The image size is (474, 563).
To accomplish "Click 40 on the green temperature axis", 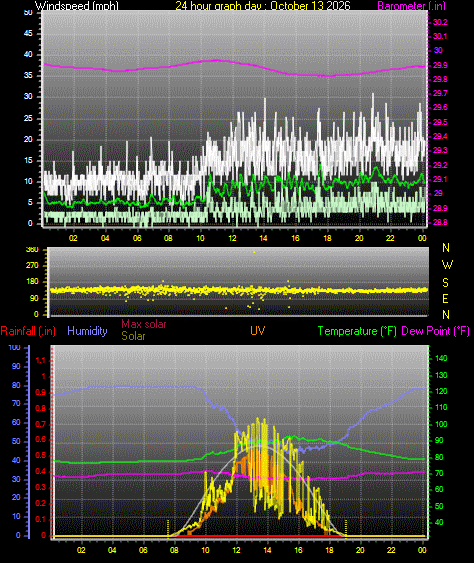I will (x=439, y=522).
